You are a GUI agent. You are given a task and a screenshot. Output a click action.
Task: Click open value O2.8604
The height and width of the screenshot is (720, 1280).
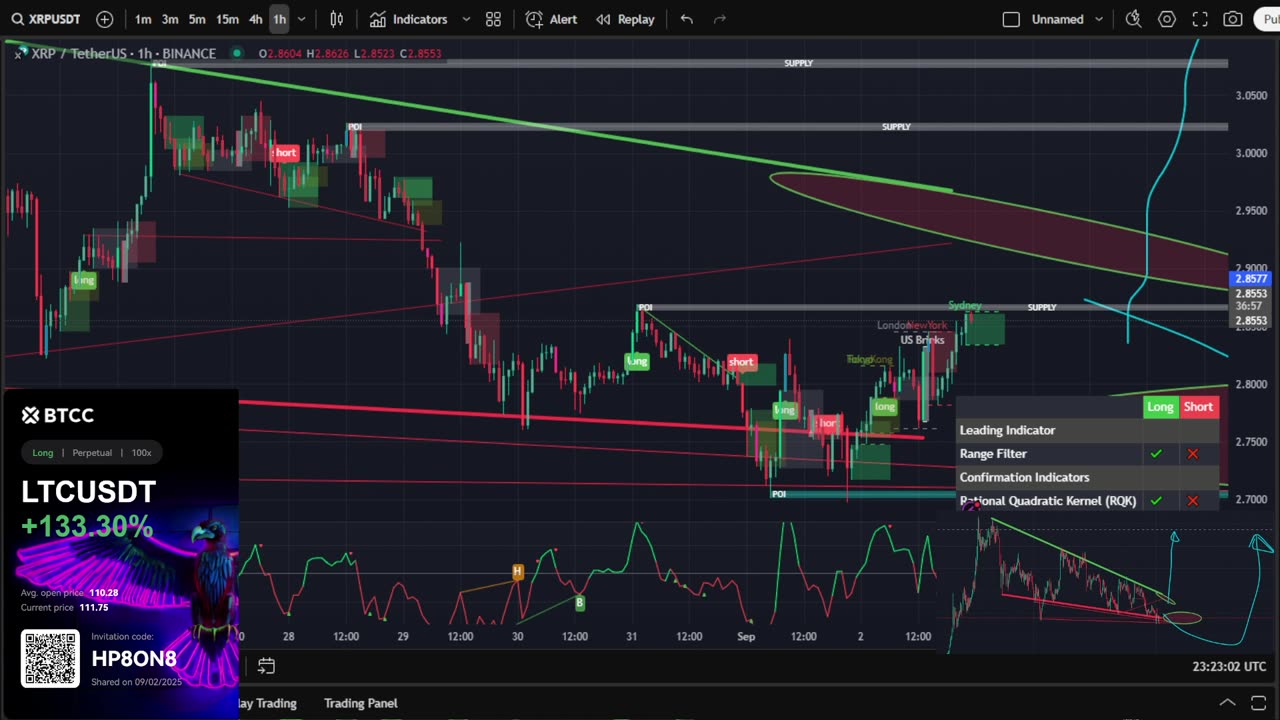pos(281,54)
